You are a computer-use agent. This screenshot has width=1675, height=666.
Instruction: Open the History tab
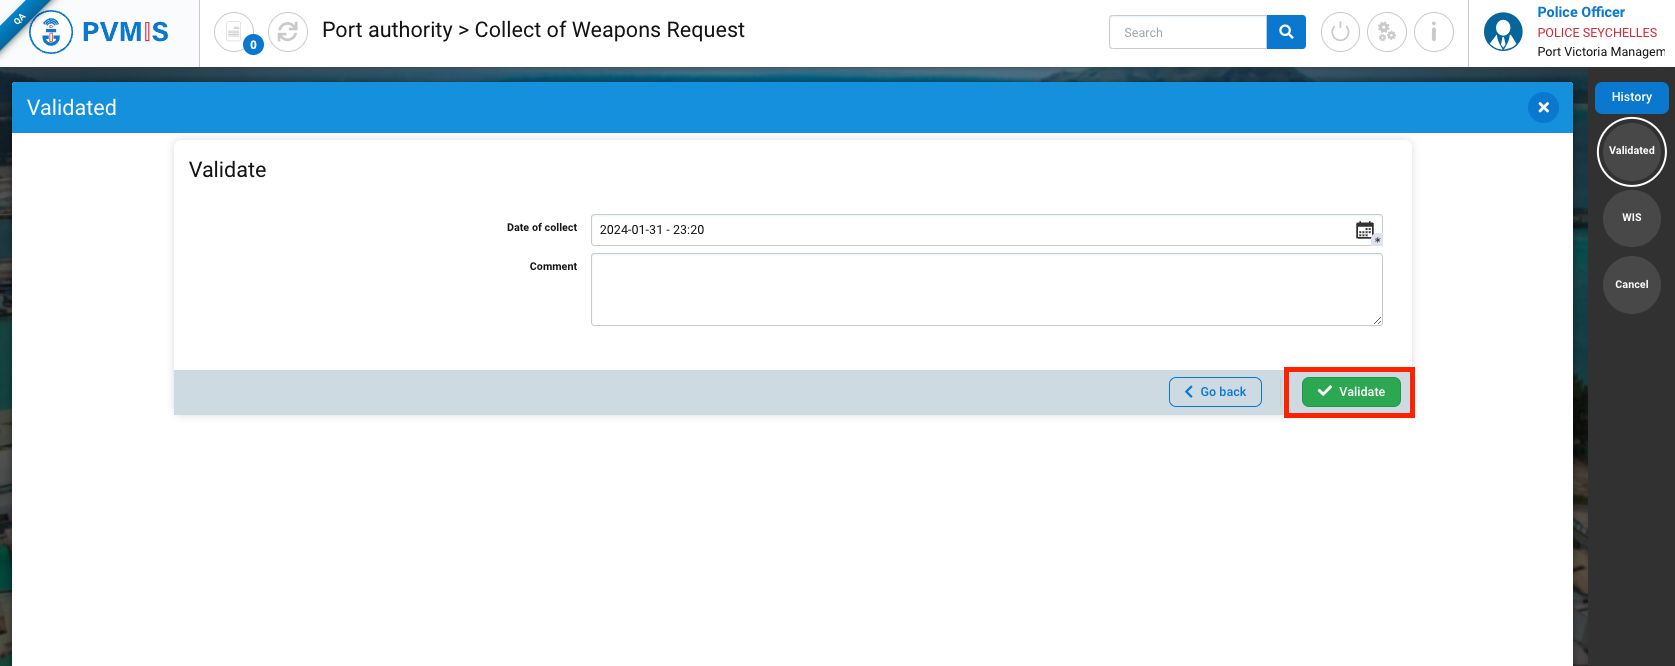[1631, 97]
